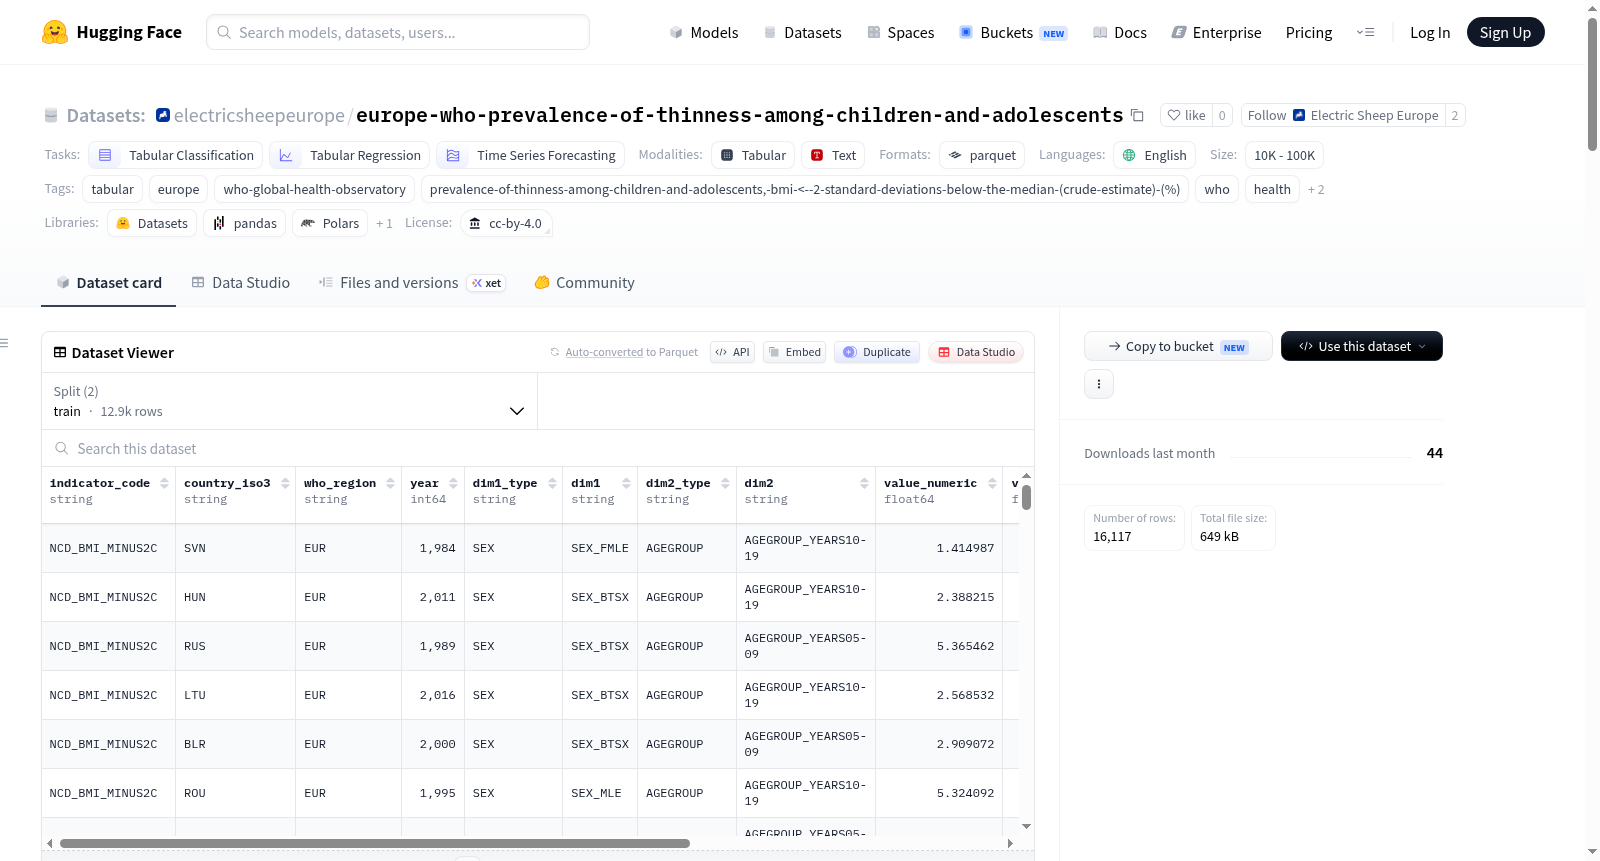Viewport: 1600px width, 861px height.
Task: Click the like count number
Action: pyautogui.click(x=1222, y=115)
